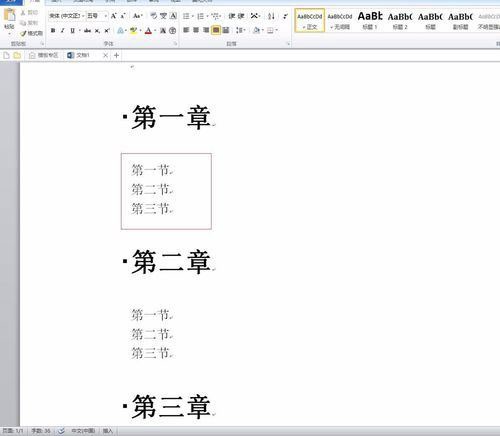
Task: Click the grow font size icon
Action: (114, 16)
